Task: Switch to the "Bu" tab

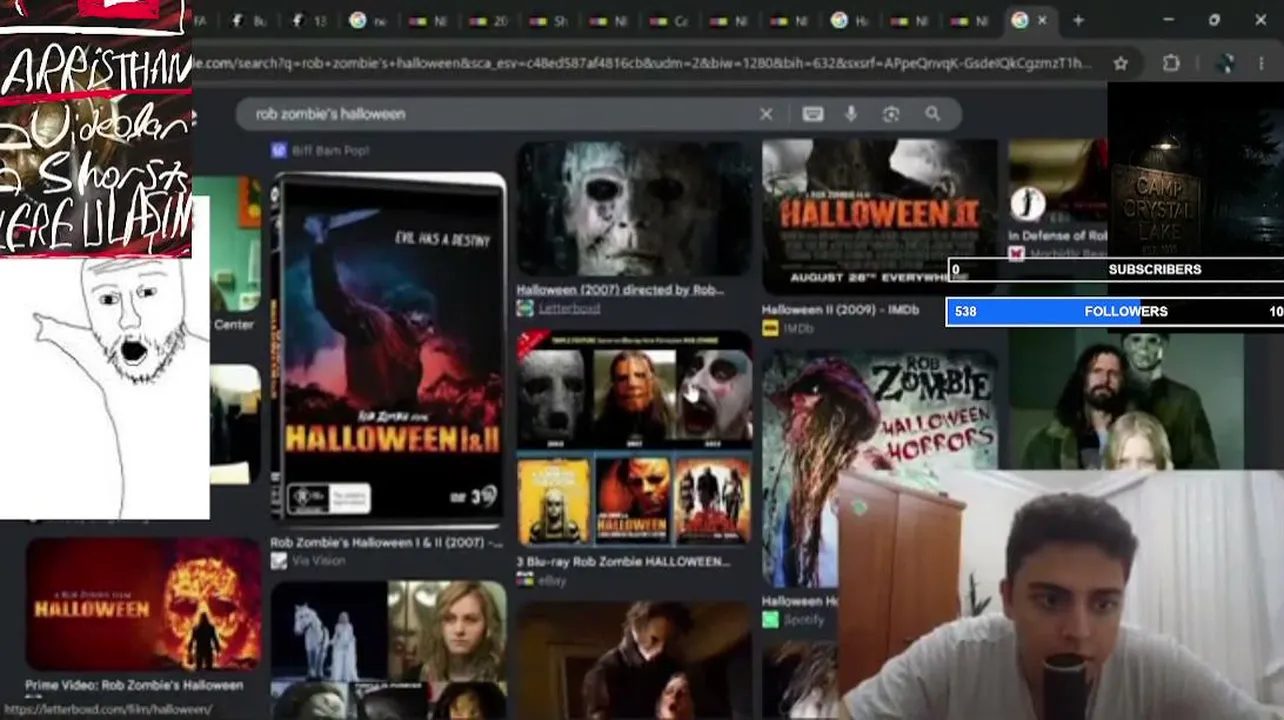Action: [251, 20]
